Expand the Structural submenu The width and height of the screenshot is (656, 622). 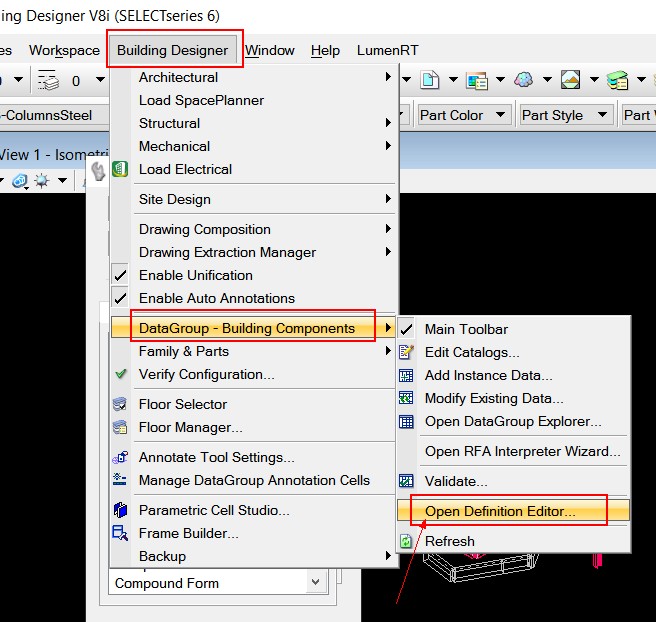click(254, 123)
